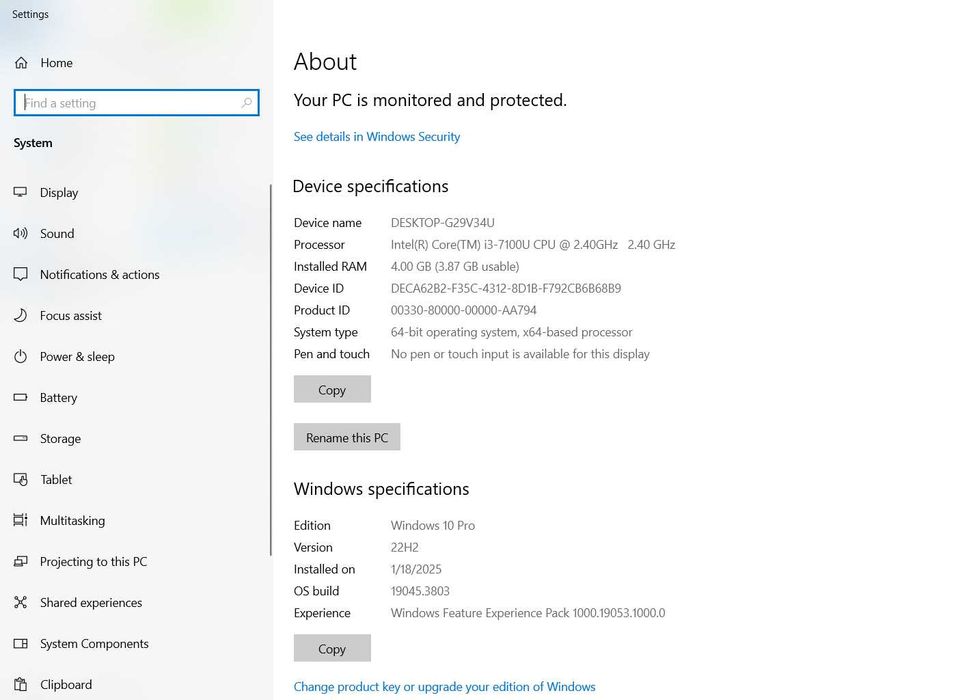Click device name DESKTOP-G29V34U

(442, 222)
